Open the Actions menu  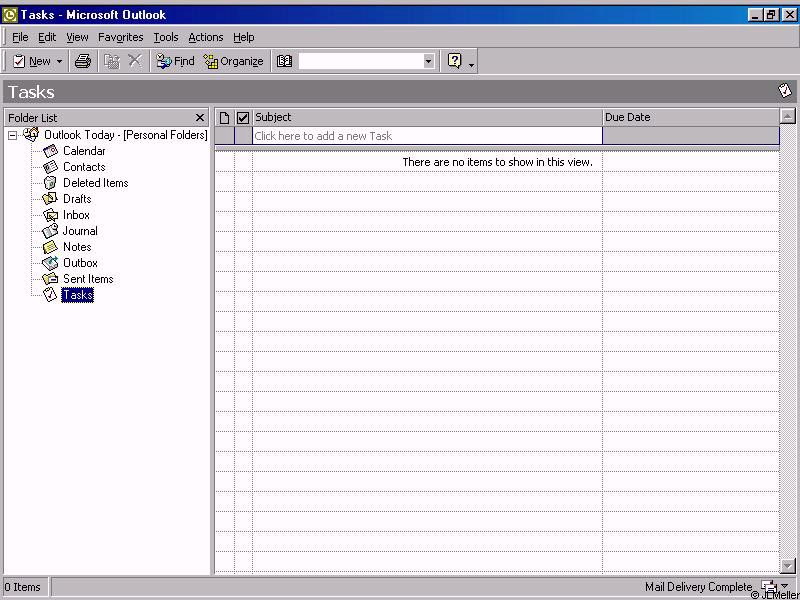point(205,37)
